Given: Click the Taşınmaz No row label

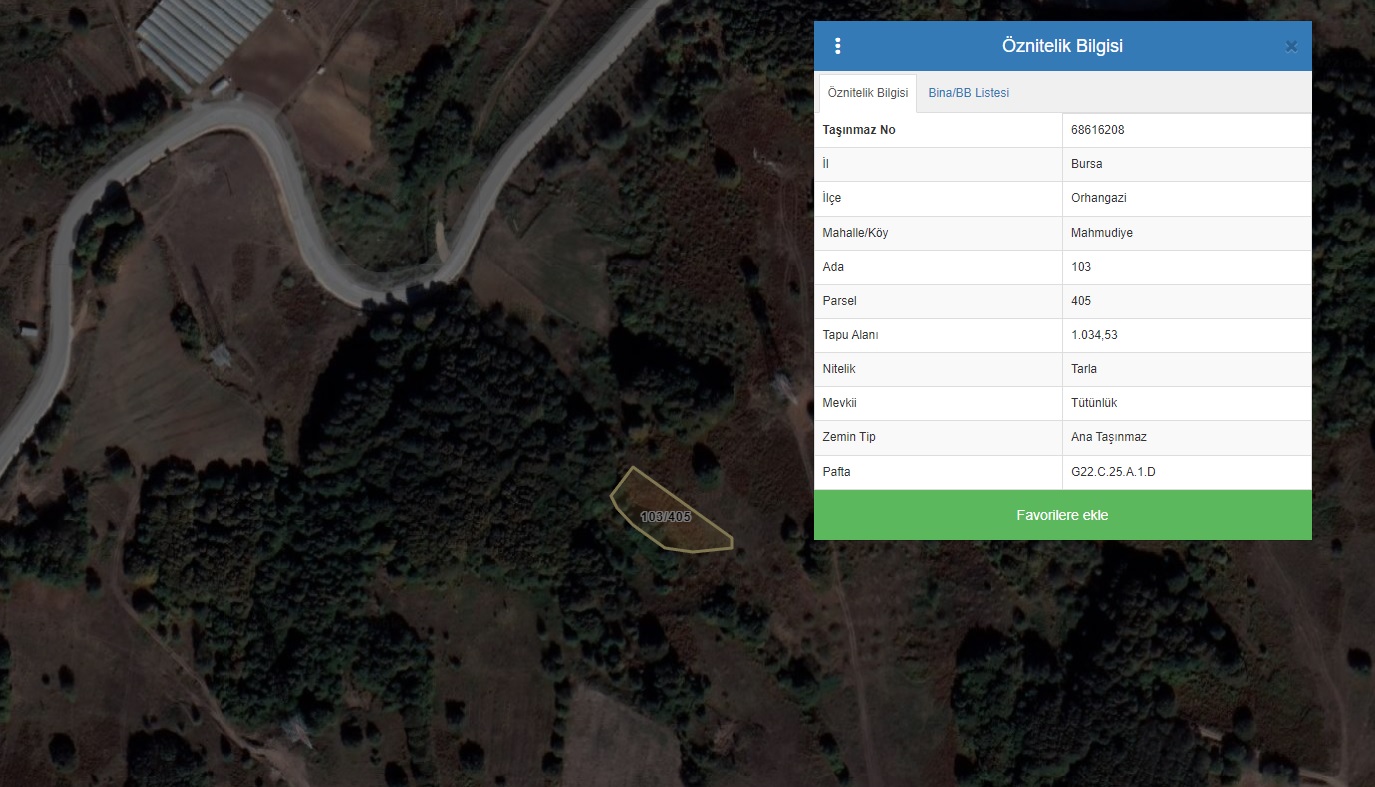Looking at the screenshot, I should click(859, 130).
